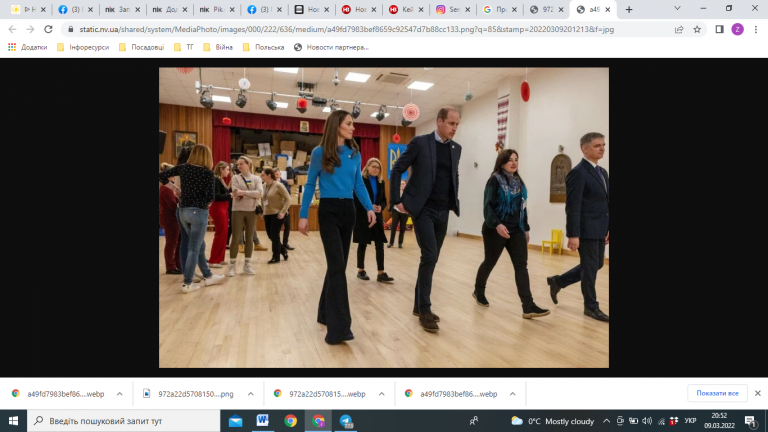Launch Word from the taskbar
The height and width of the screenshot is (432, 768).
263,421
